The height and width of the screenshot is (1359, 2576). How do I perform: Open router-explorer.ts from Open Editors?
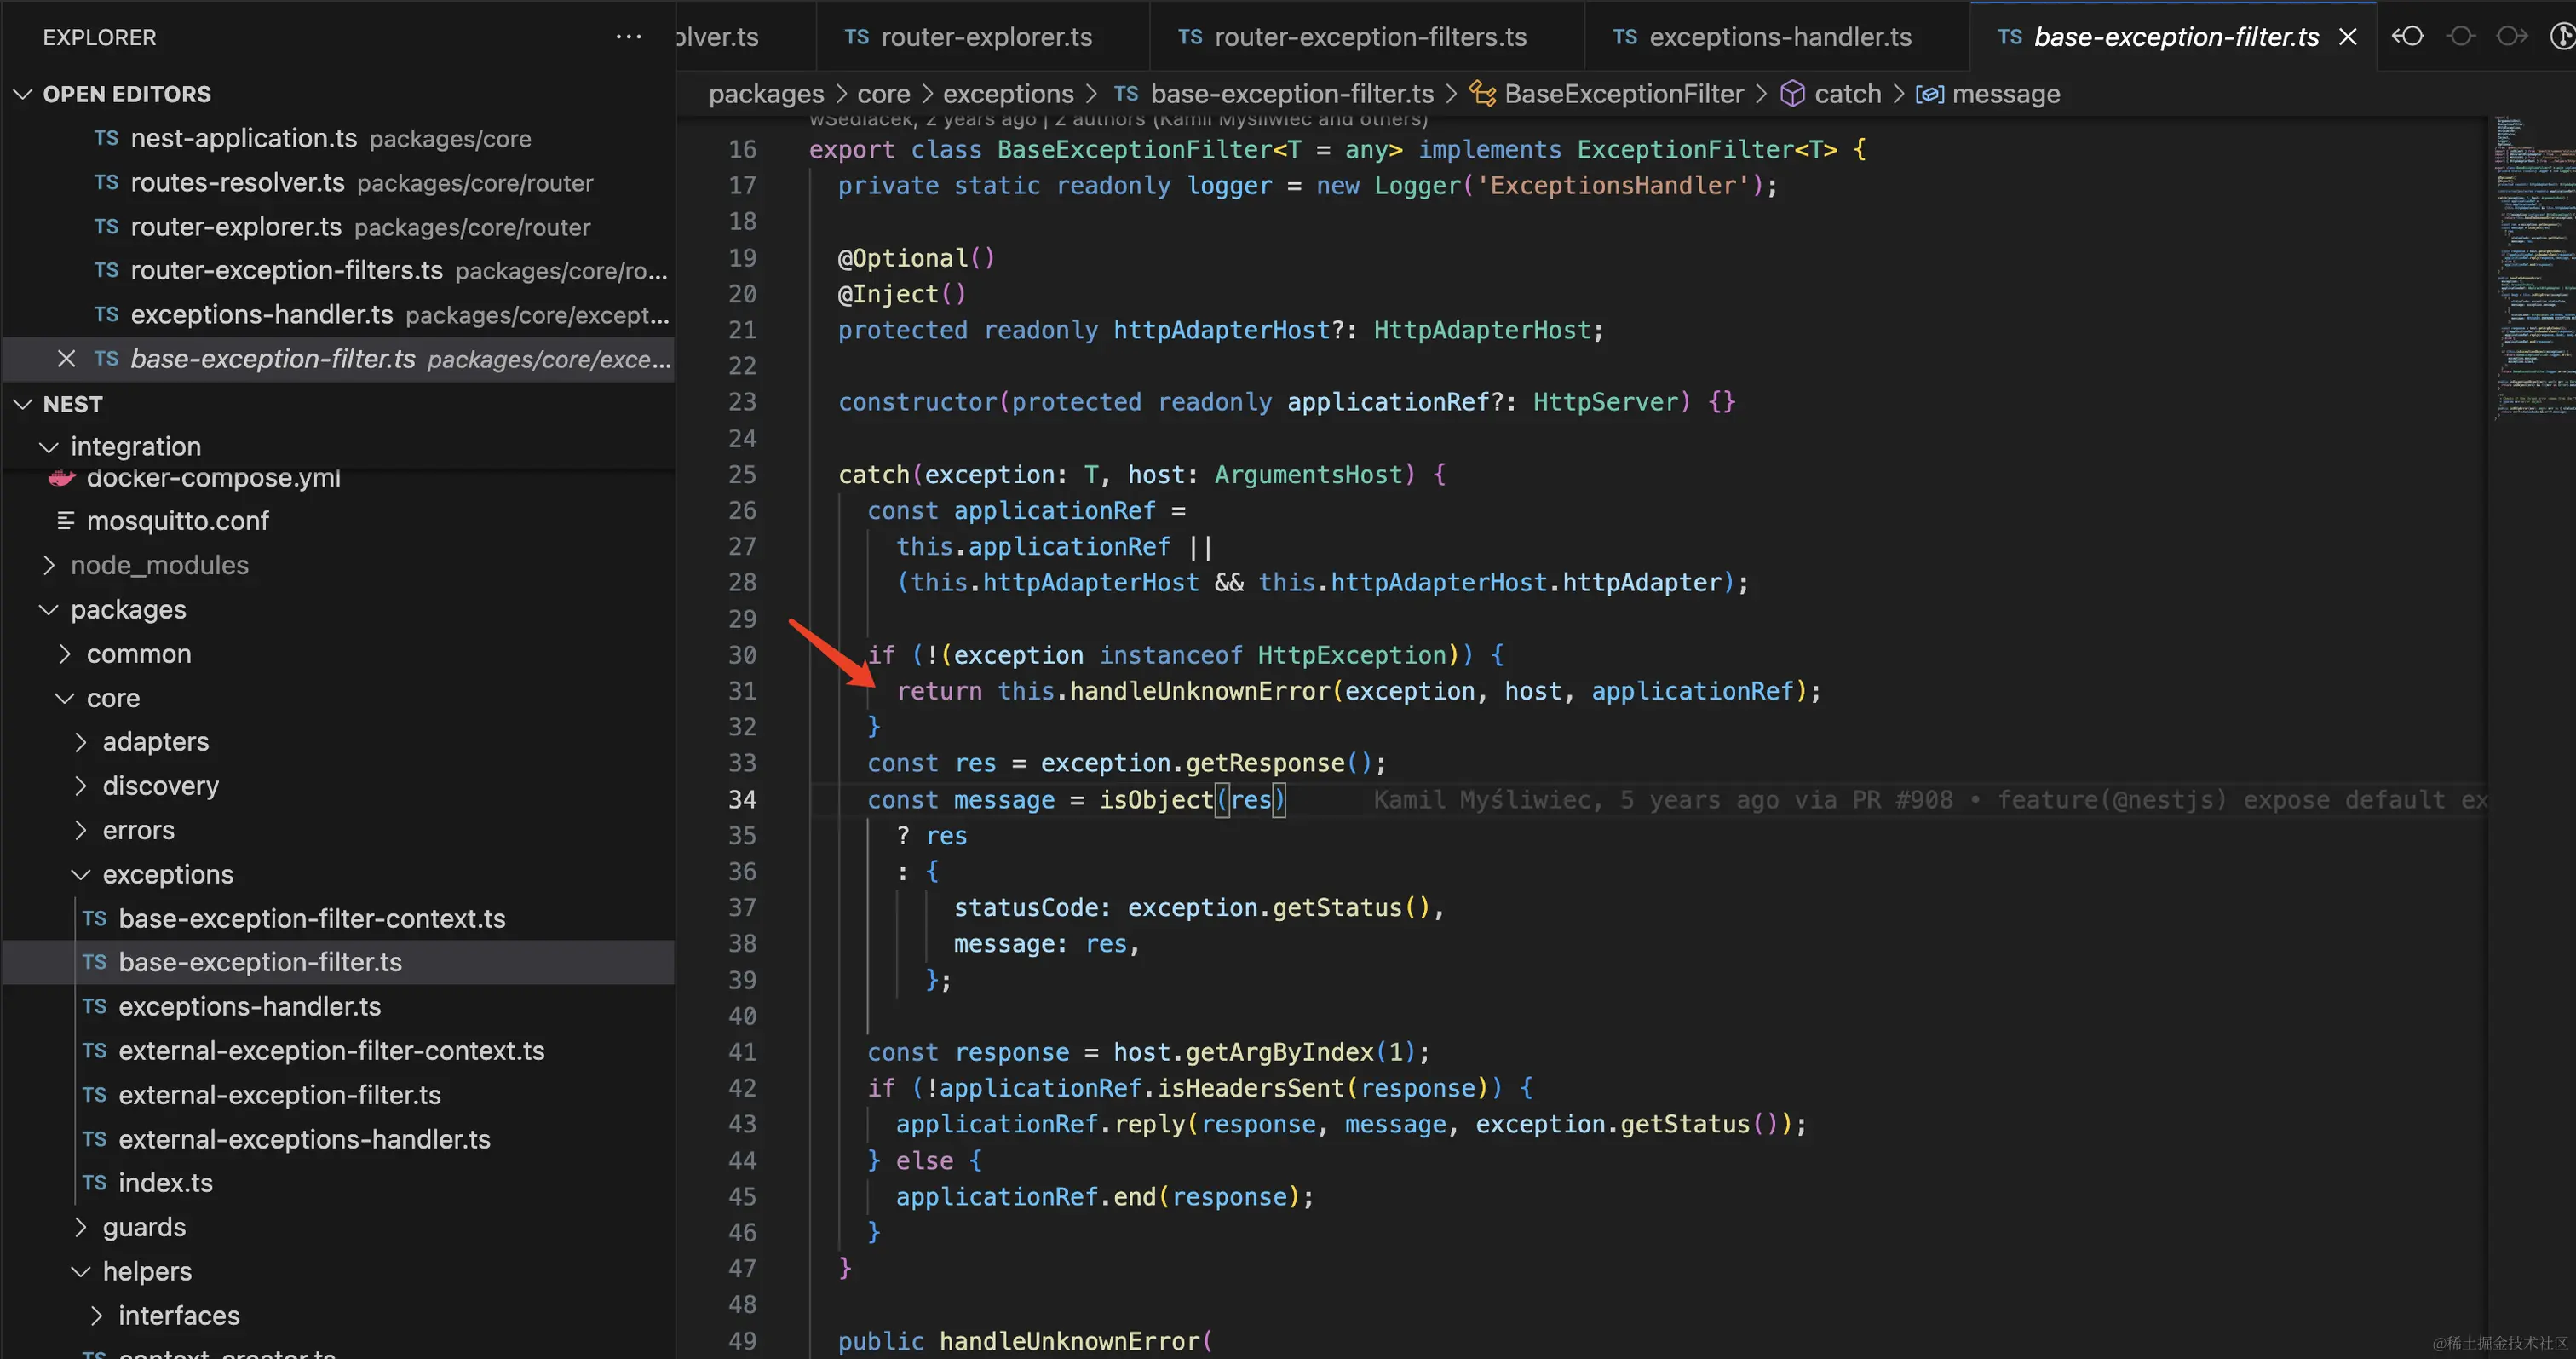[x=338, y=226]
